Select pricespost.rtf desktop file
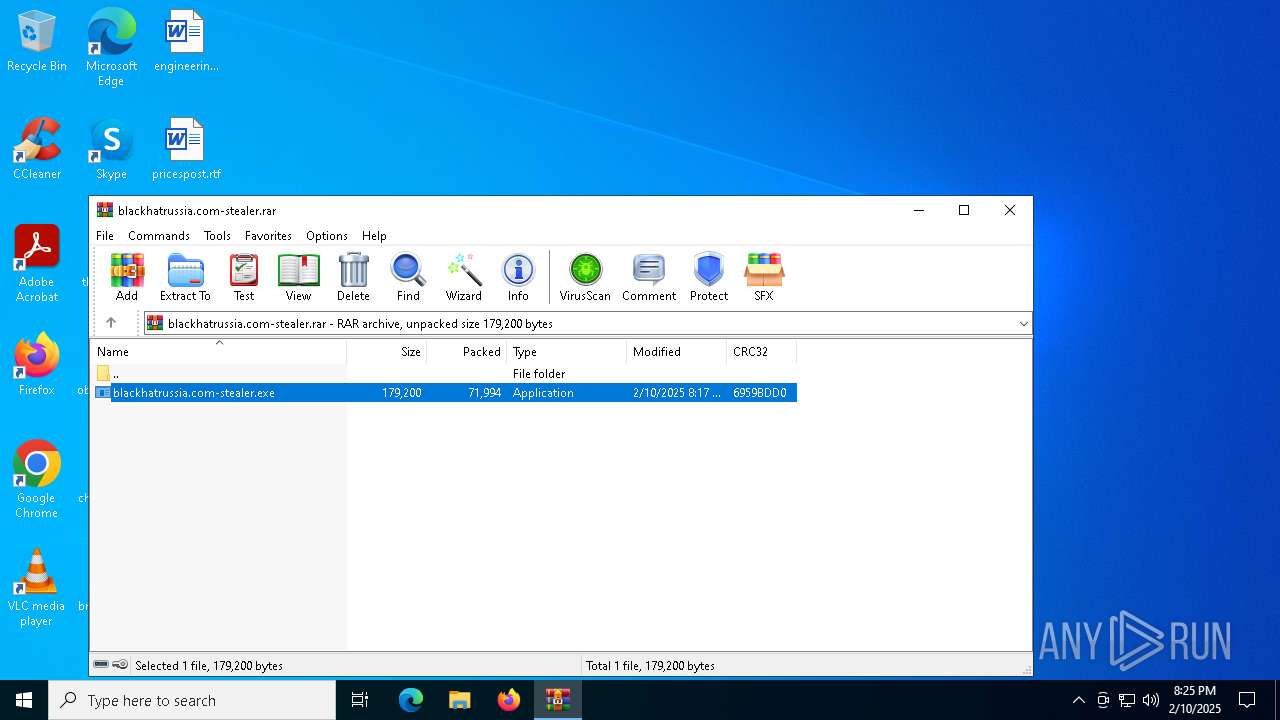 tap(186, 150)
